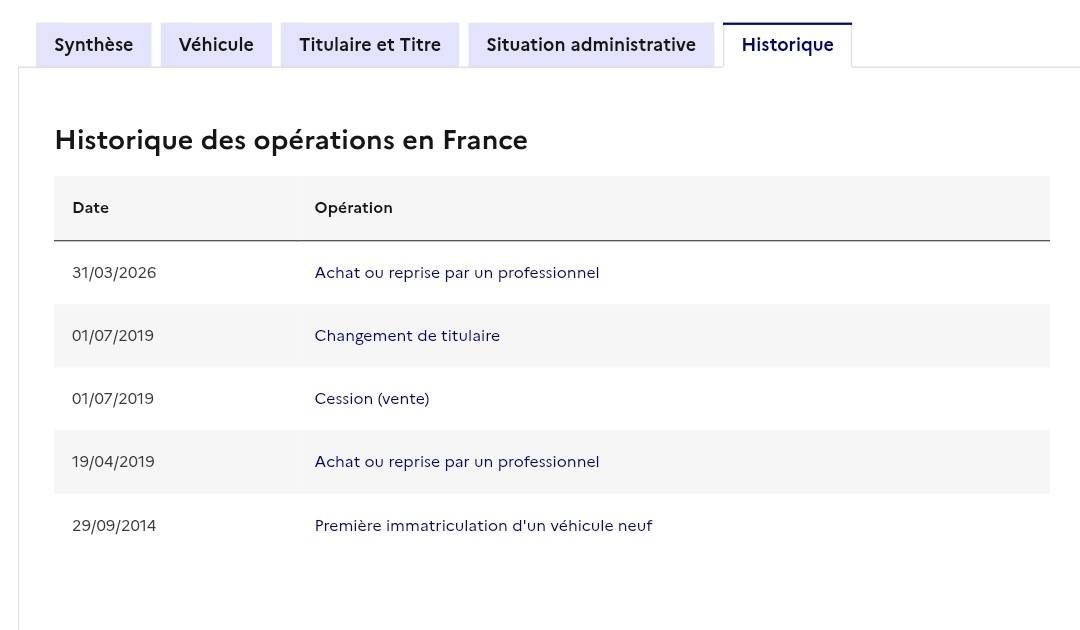
Task: Open the 2026 Achat ou reprise entry
Action: click(x=457, y=273)
